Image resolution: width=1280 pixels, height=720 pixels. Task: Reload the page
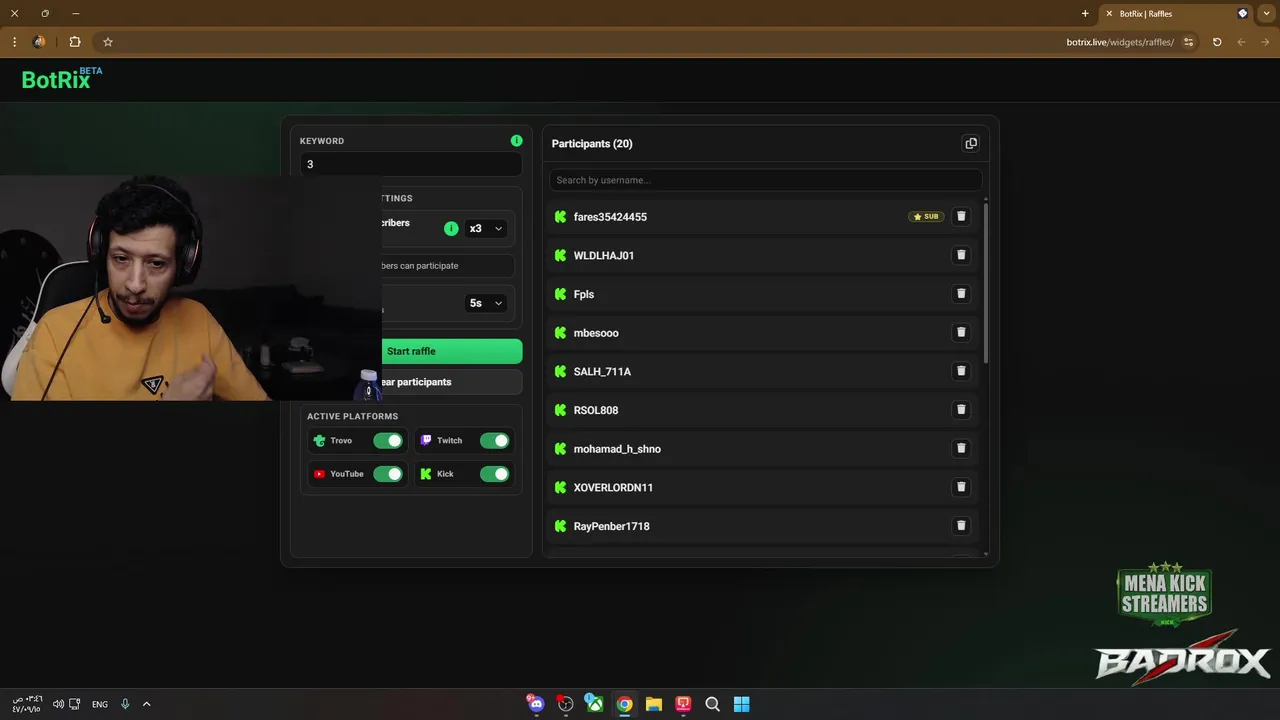[x=1217, y=42]
